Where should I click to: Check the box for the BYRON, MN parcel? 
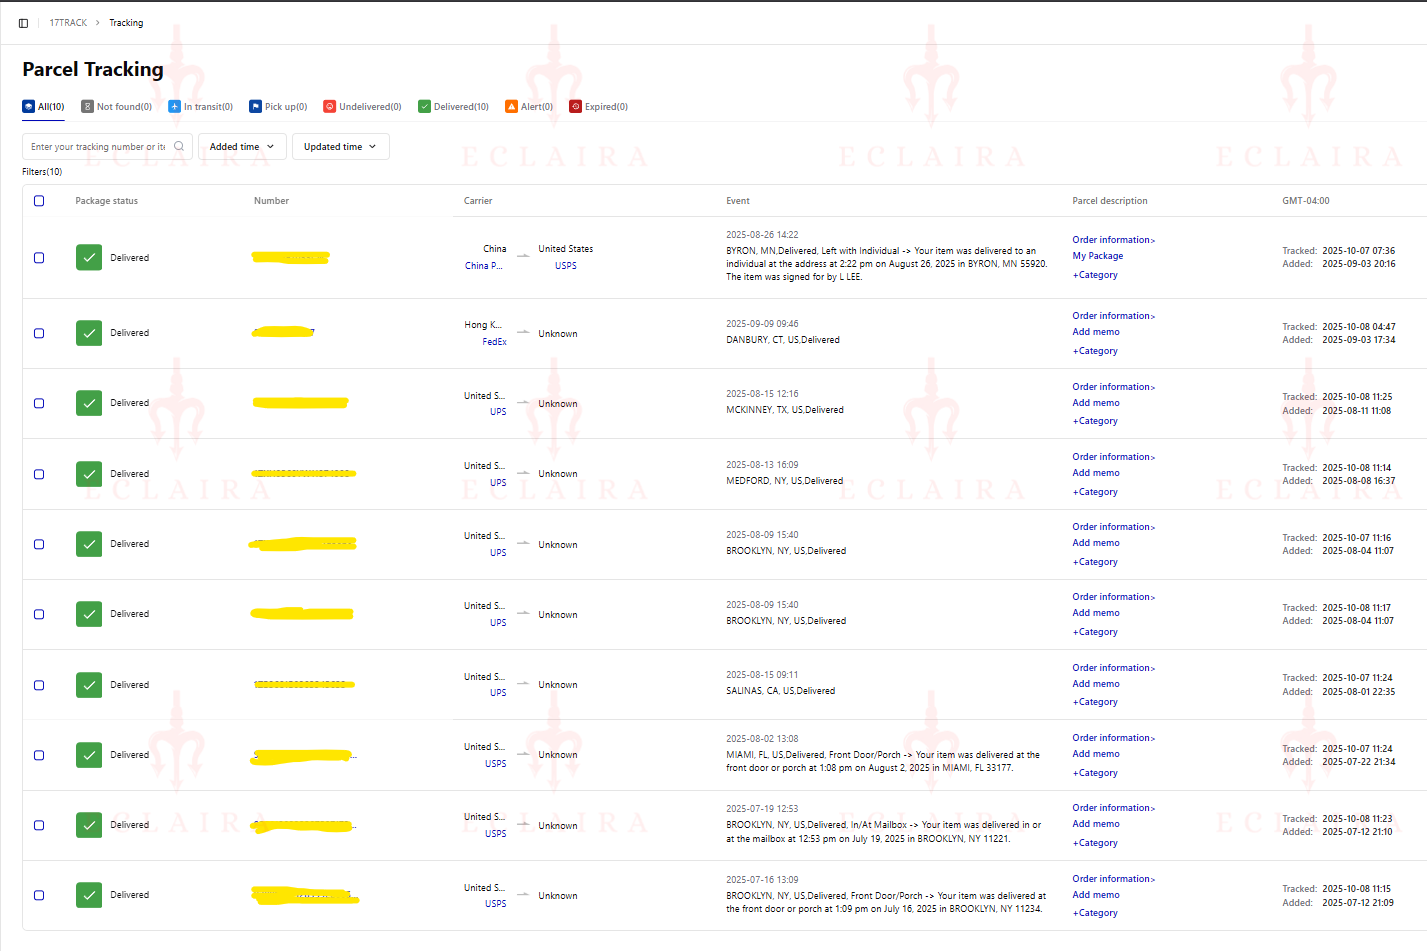coord(39,258)
